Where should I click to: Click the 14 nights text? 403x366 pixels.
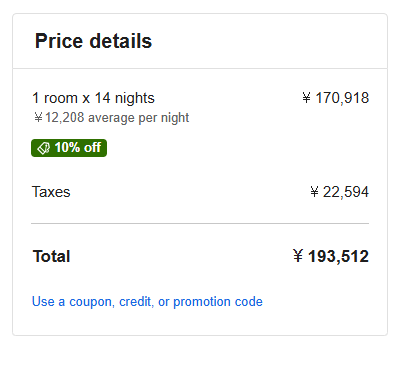[125, 98]
